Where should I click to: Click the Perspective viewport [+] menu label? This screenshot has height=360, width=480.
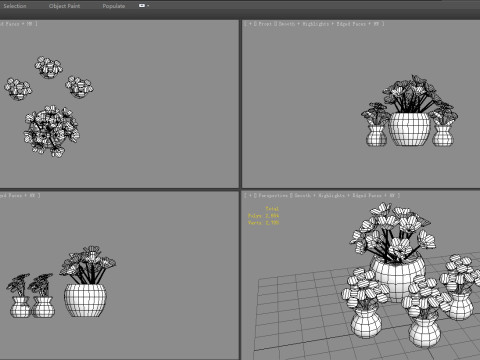pos(251,195)
